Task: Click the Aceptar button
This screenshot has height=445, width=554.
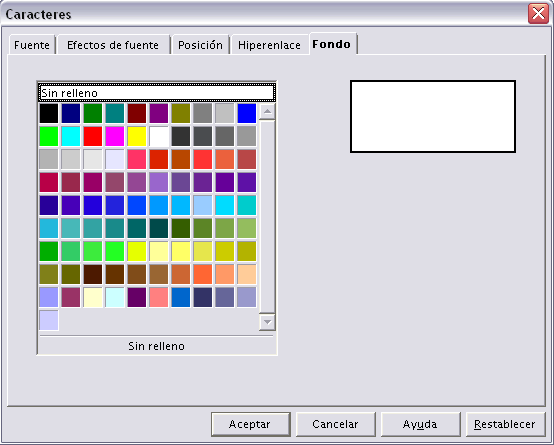Action: pos(251,424)
